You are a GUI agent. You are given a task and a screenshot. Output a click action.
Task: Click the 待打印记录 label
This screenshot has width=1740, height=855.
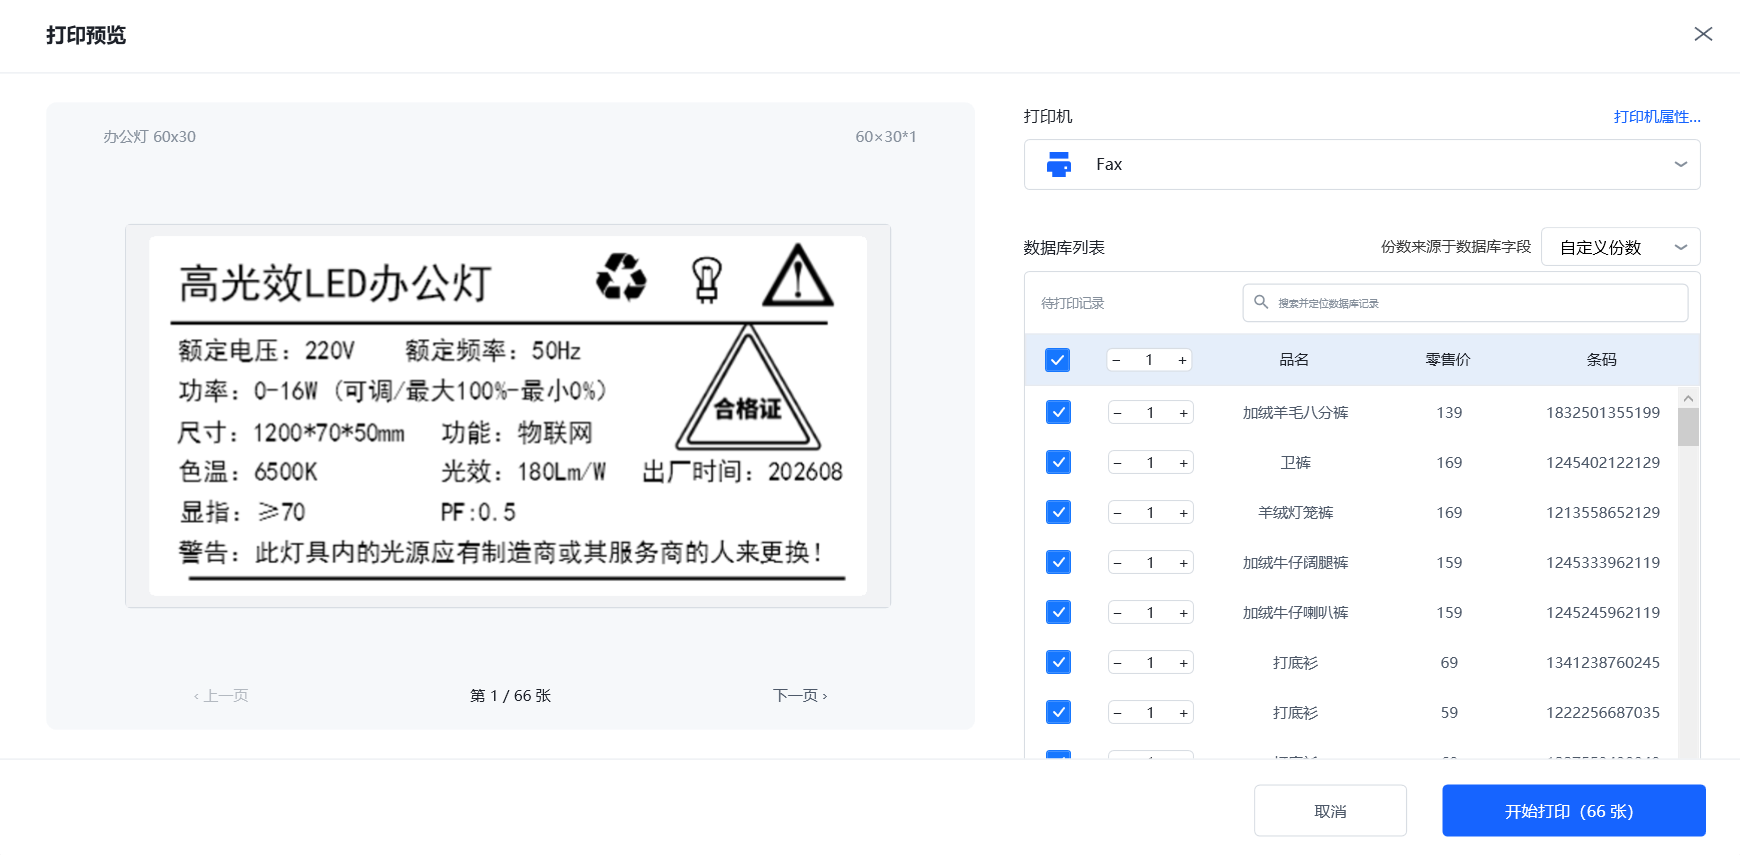click(x=1072, y=303)
